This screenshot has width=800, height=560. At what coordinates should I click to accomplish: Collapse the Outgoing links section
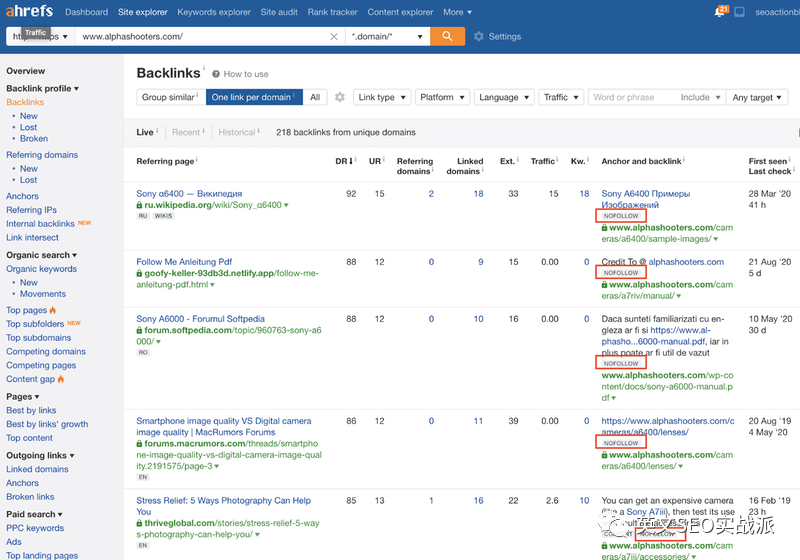(x=40, y=455)
